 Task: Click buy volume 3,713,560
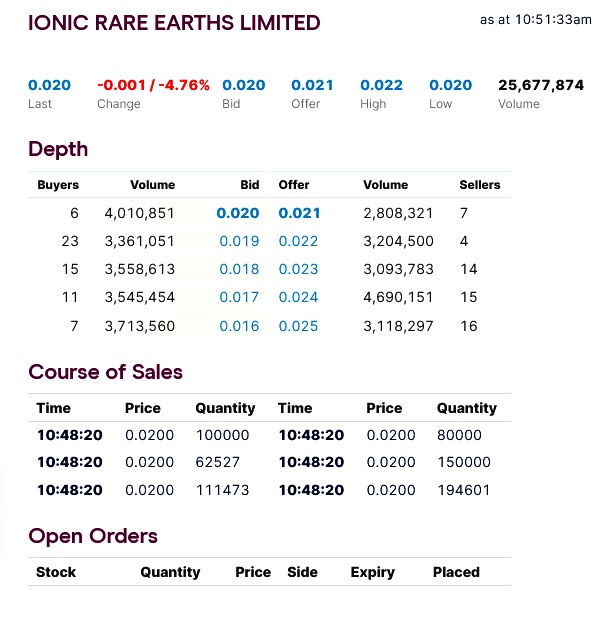[x=140, y=327]
